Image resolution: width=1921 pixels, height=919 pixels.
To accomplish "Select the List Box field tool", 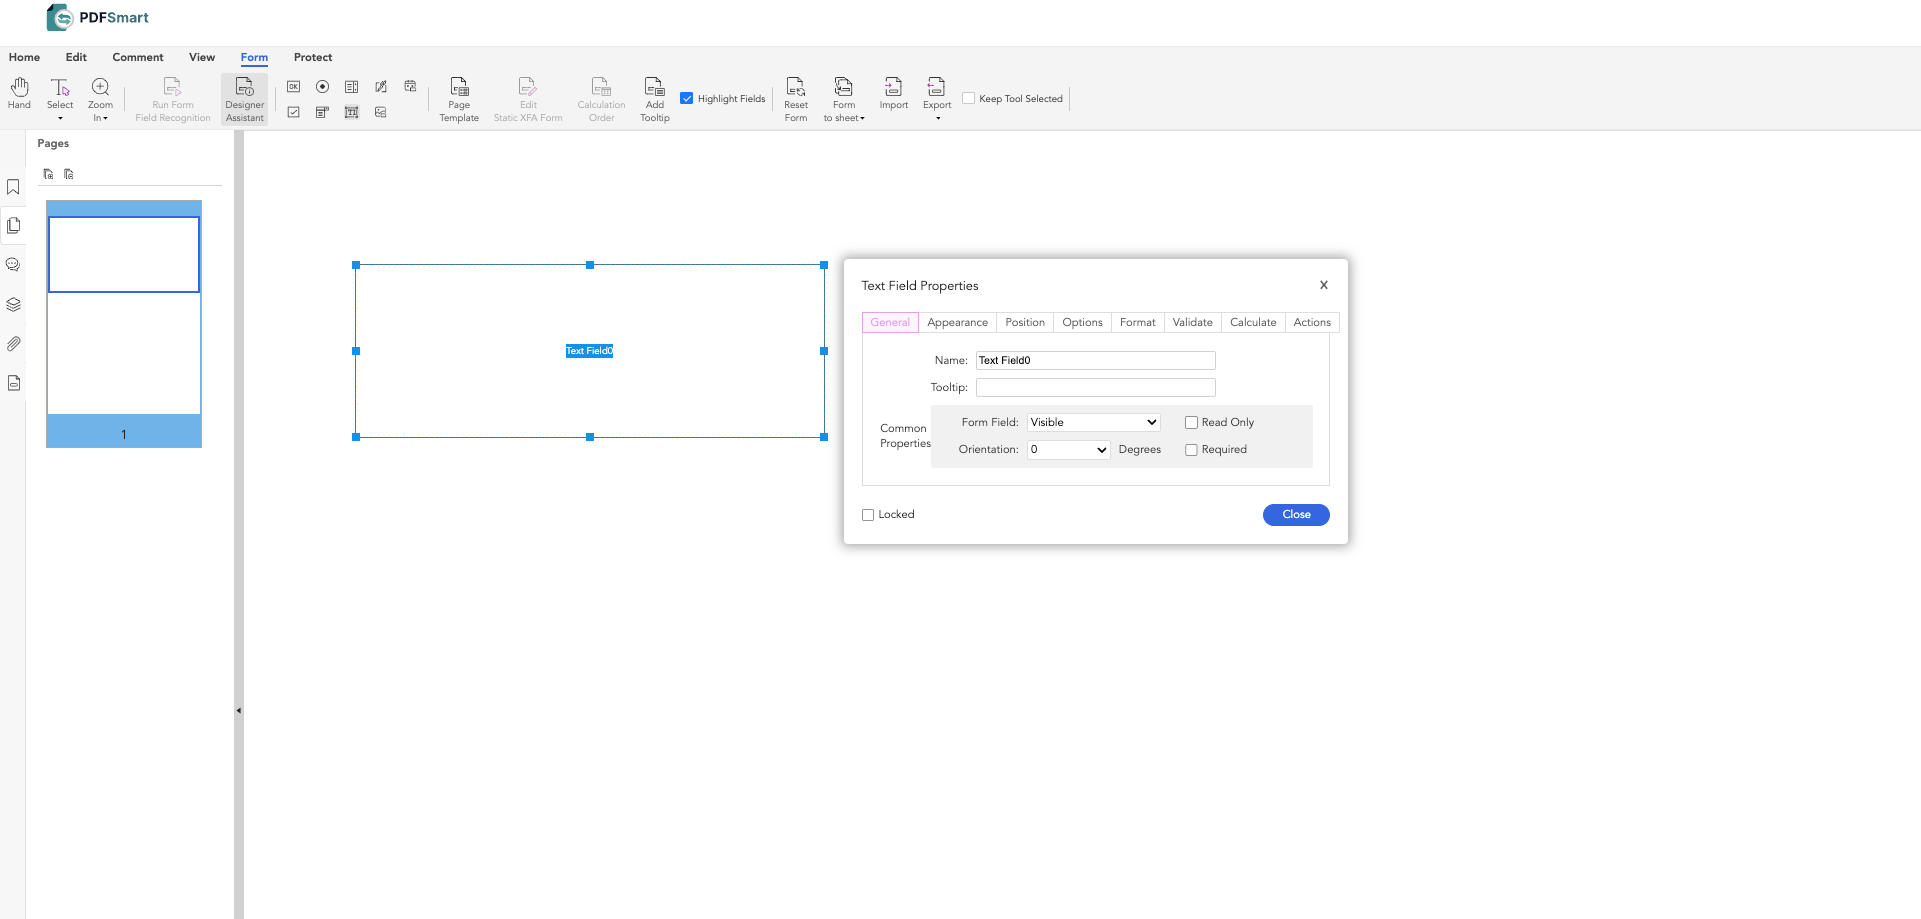I will click(352, 86).
